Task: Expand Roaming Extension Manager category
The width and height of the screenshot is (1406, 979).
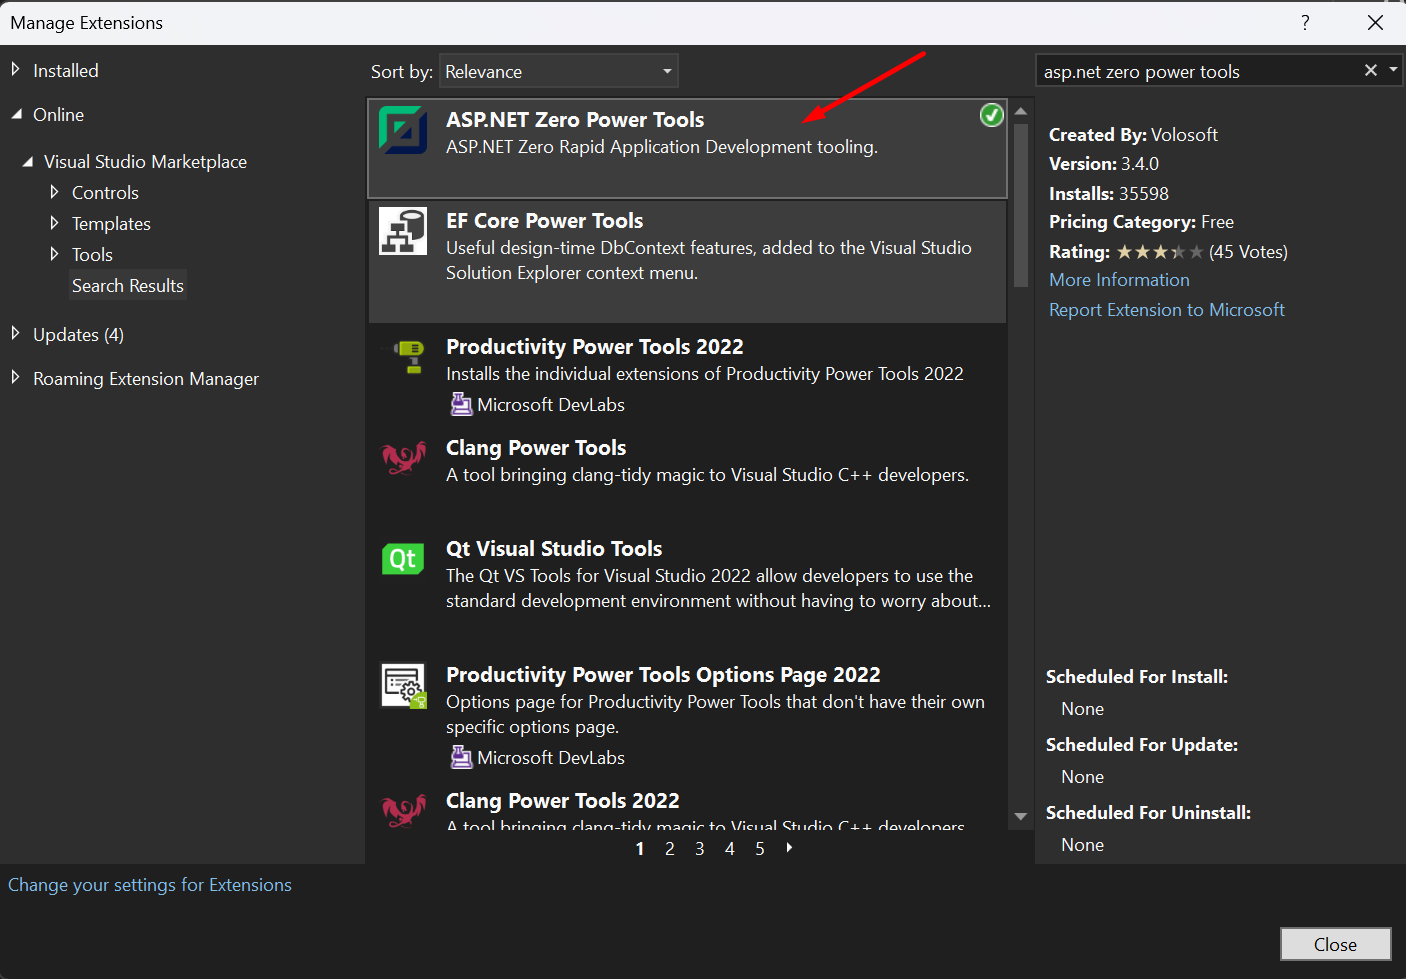Action: [x=15, y=377]
